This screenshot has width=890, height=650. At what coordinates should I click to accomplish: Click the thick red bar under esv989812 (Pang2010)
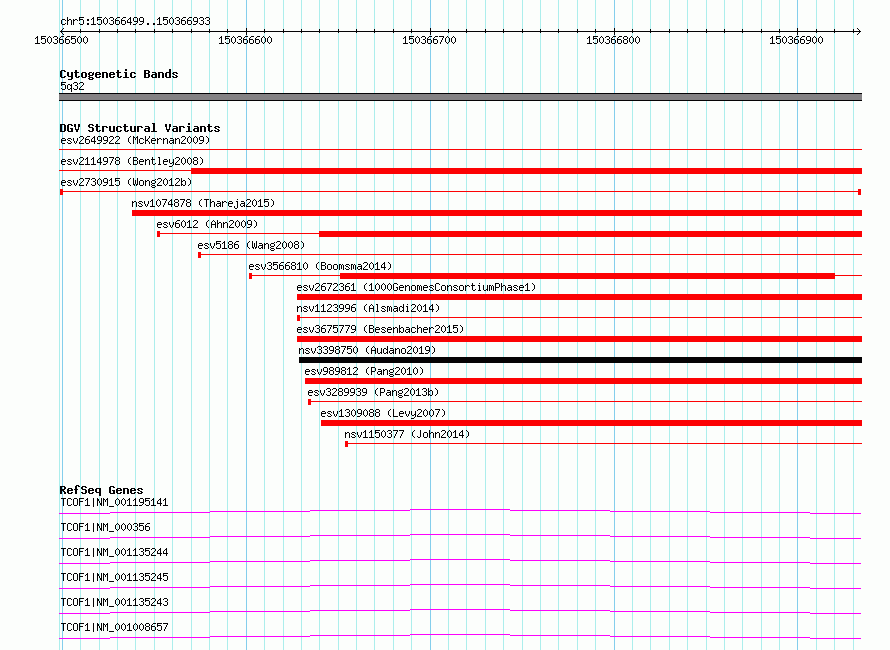tap(583, 381)
